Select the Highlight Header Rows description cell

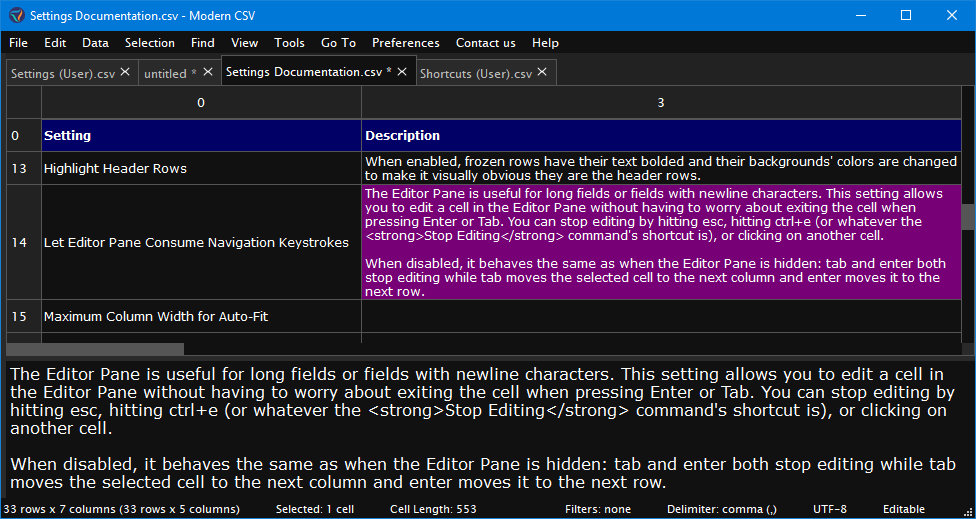(661, 168)
